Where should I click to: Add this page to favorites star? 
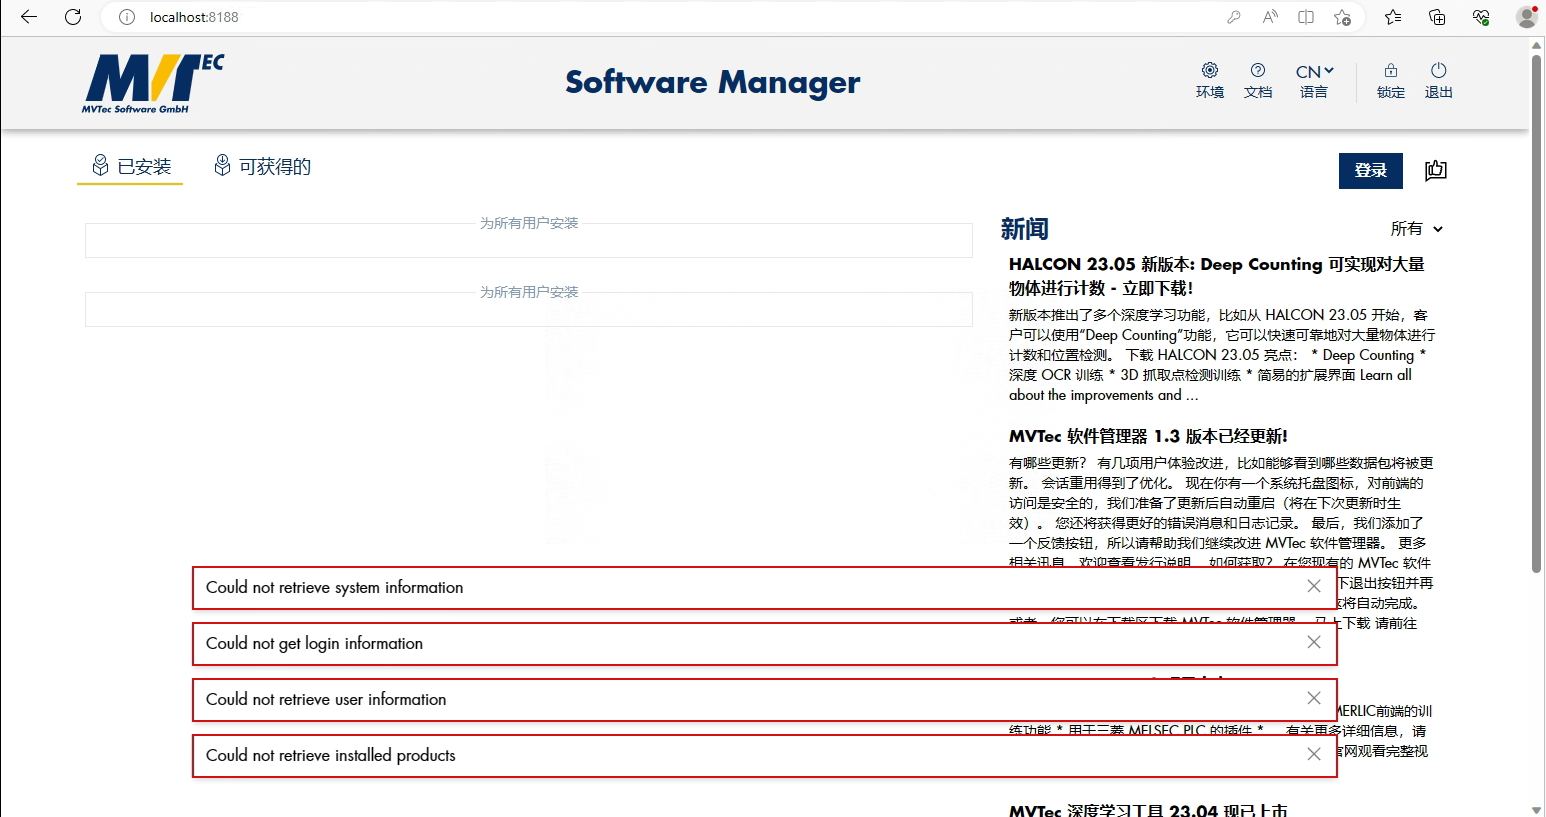[x=1342, y=17]
